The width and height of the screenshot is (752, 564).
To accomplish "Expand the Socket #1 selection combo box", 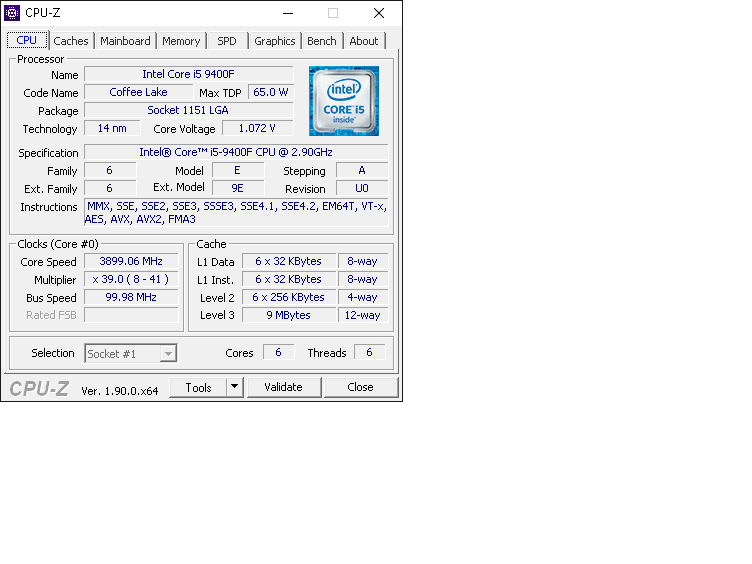I will click(131, 353).
